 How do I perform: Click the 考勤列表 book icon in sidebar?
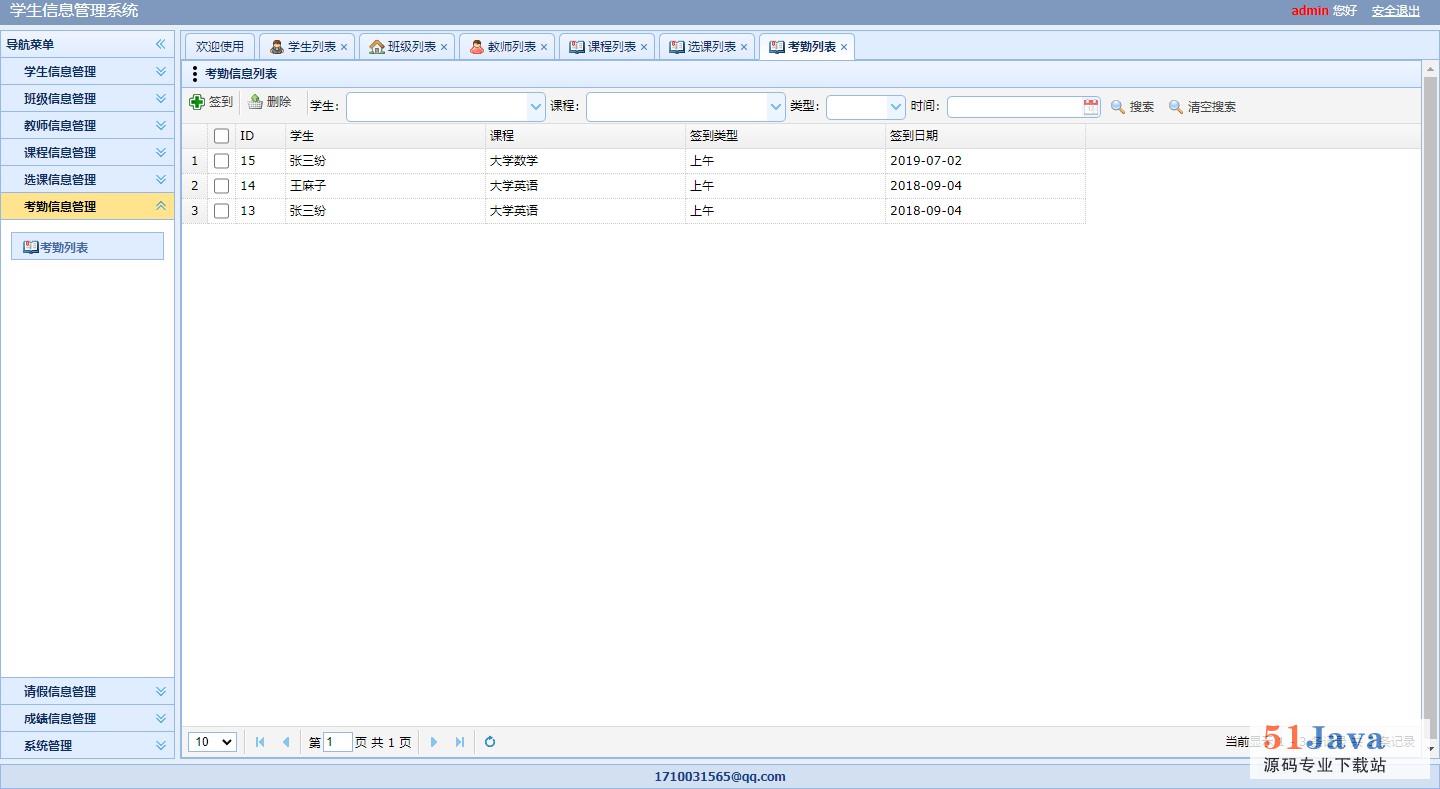tap(31, 247)
